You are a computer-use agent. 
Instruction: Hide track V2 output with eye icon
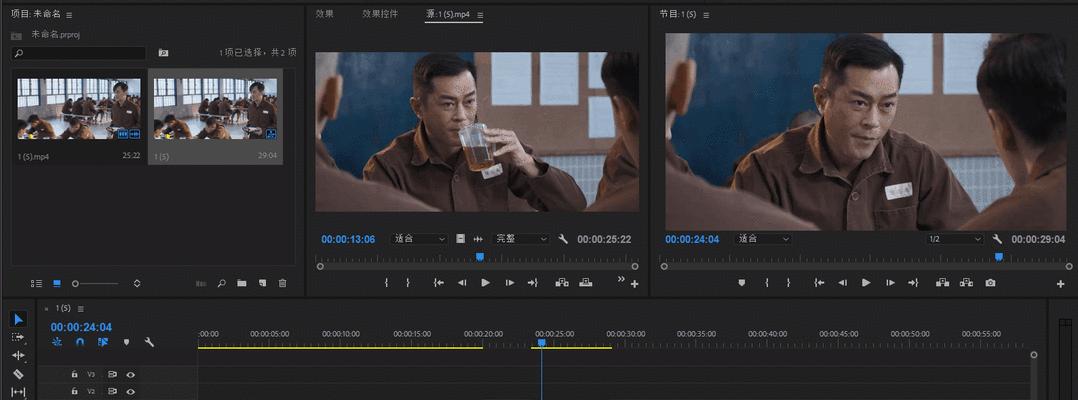click(130, 391)
